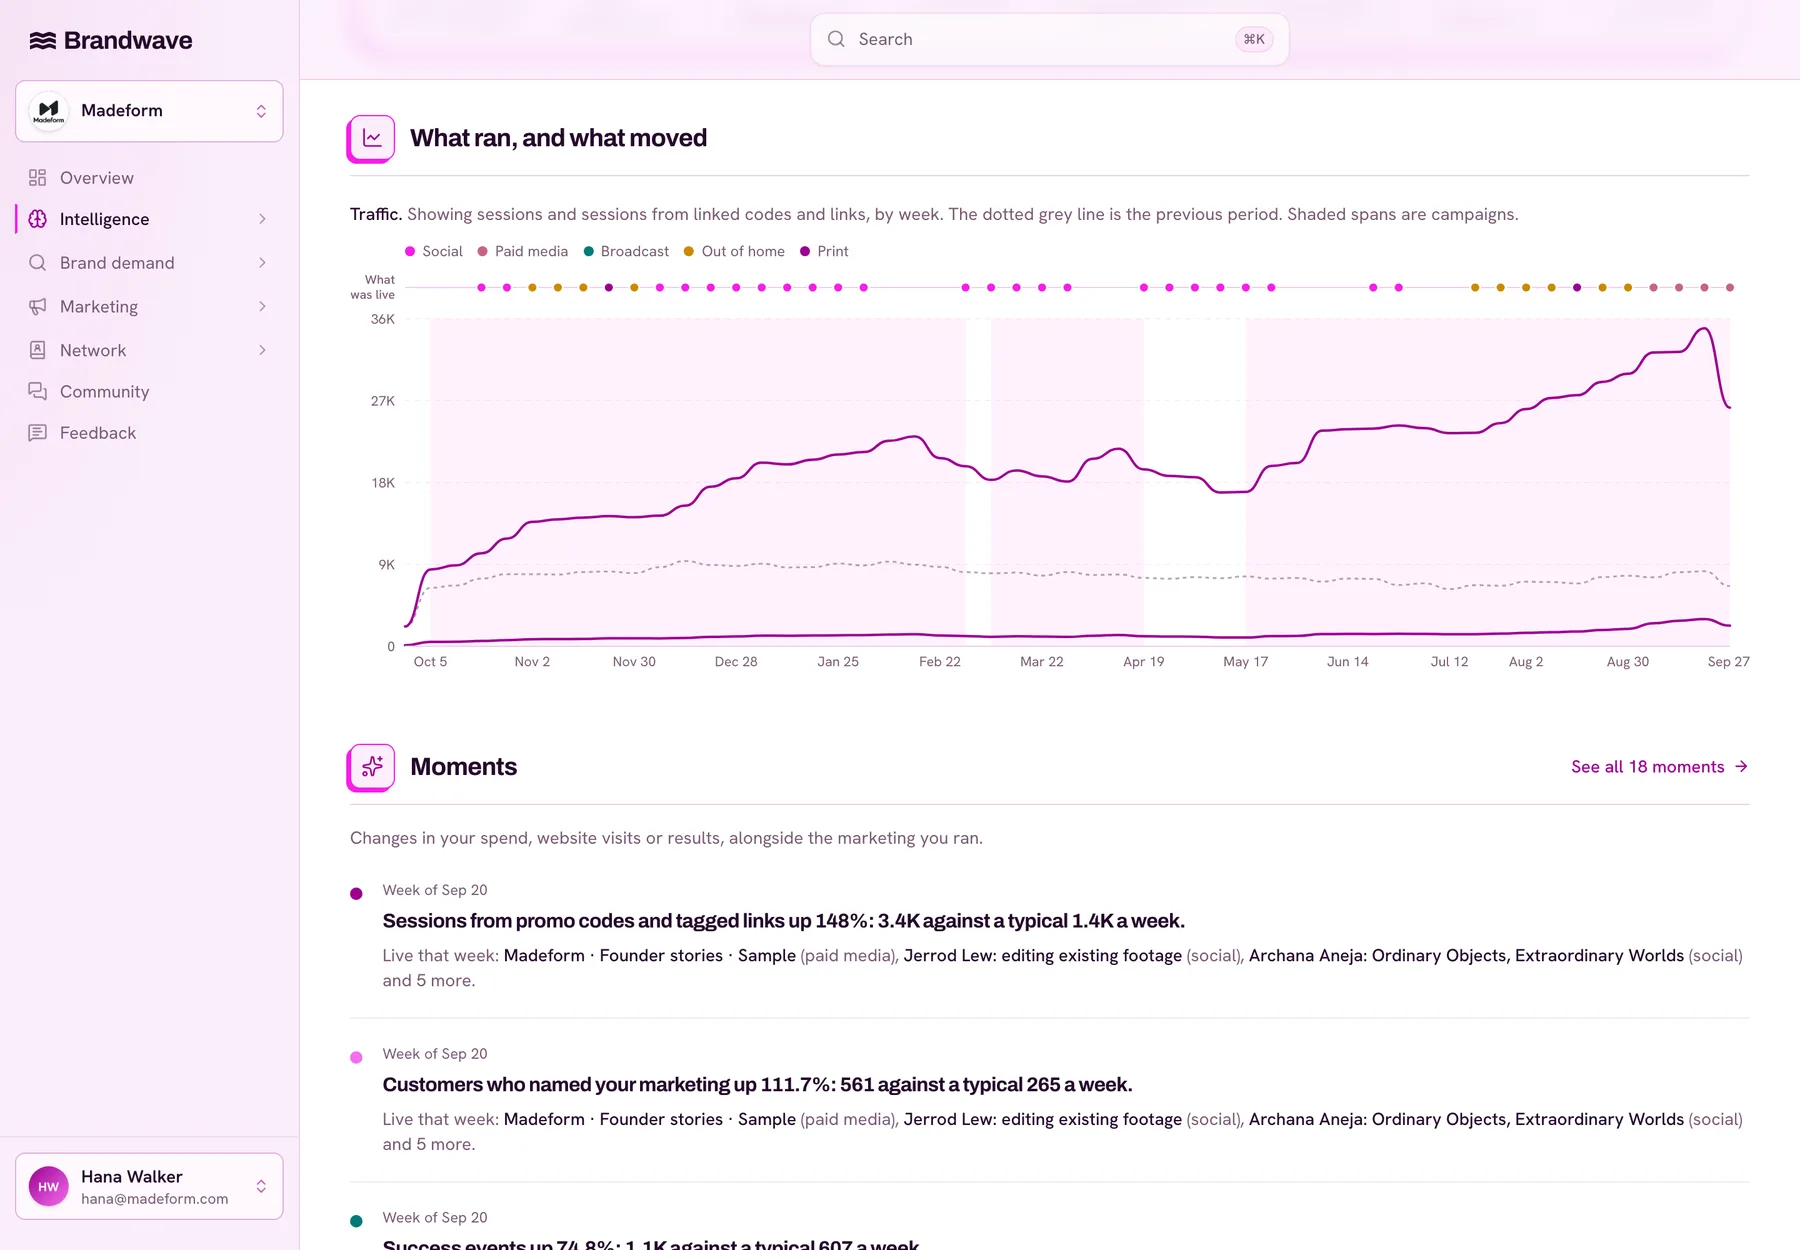The height and width of the screenshot is (1250, 1800).
Task: Click the Madeform brand avatar
Action: (48, 111)
